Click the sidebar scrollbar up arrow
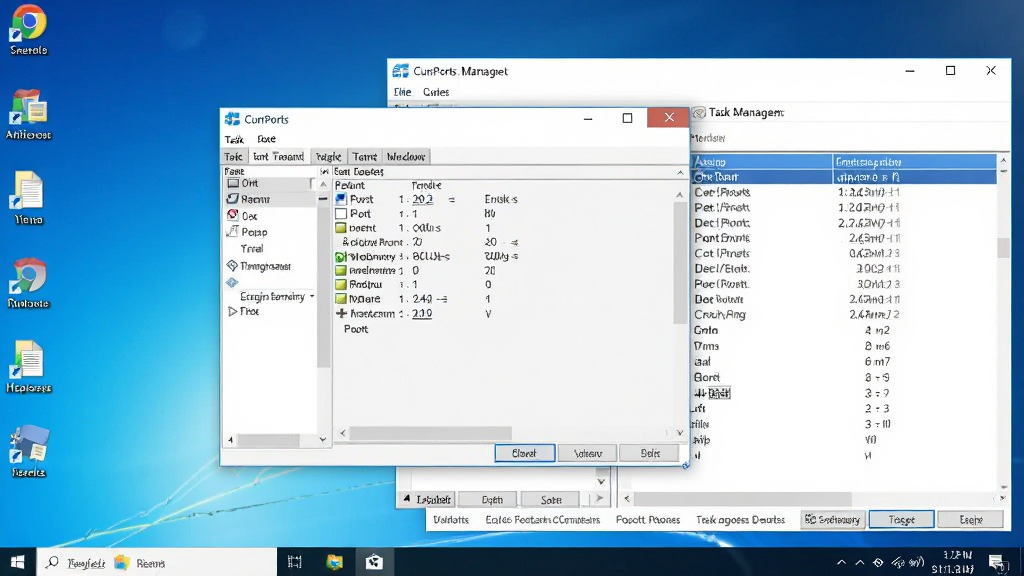1024x576 pixels. coord(323,185)
